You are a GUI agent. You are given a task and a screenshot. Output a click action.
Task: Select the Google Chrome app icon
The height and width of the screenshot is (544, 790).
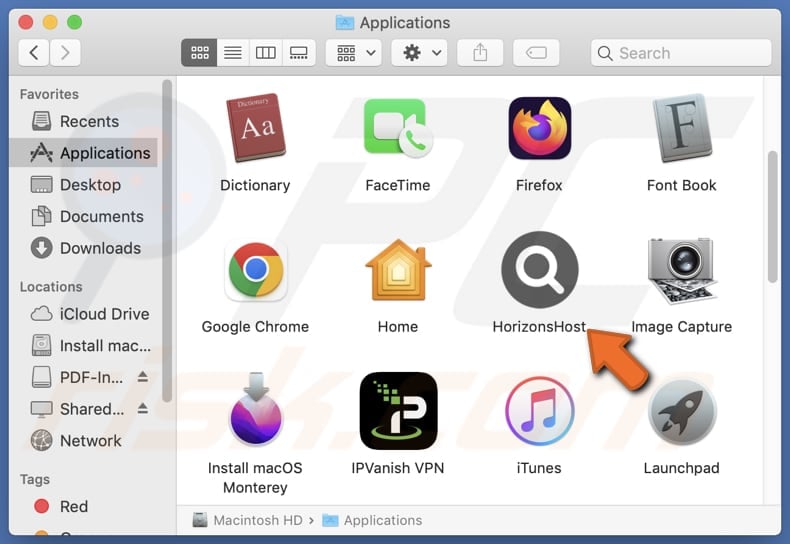pyautogui.click(x=256, y=270)
